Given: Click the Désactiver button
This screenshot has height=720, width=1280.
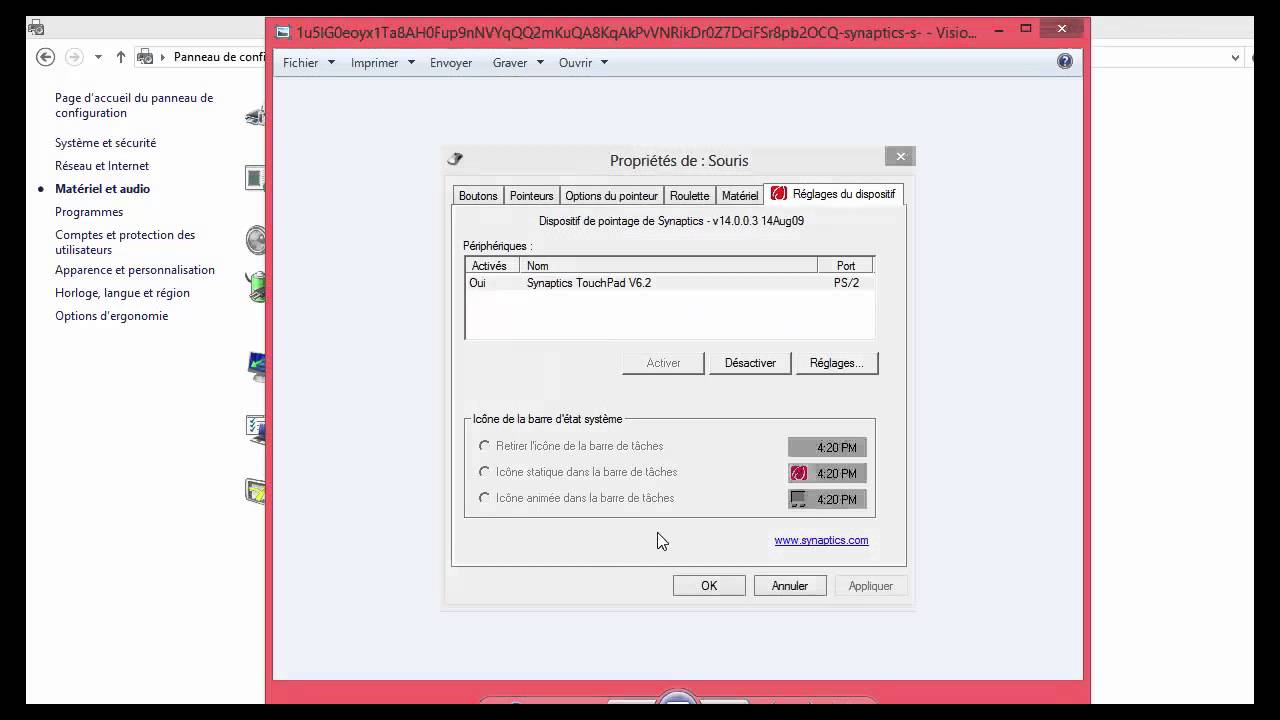Looking at the screenshot, I should tap(750, 363).
